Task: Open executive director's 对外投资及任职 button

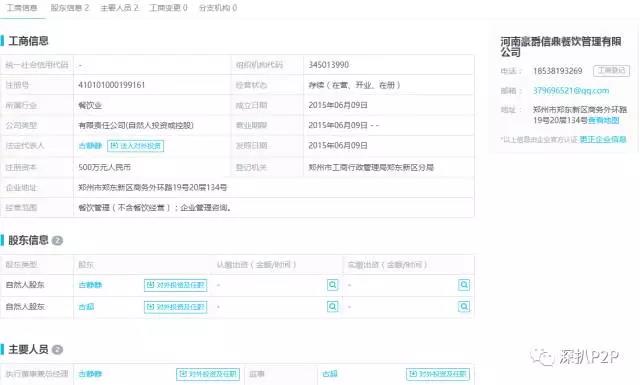Action: tap(208, 374)
